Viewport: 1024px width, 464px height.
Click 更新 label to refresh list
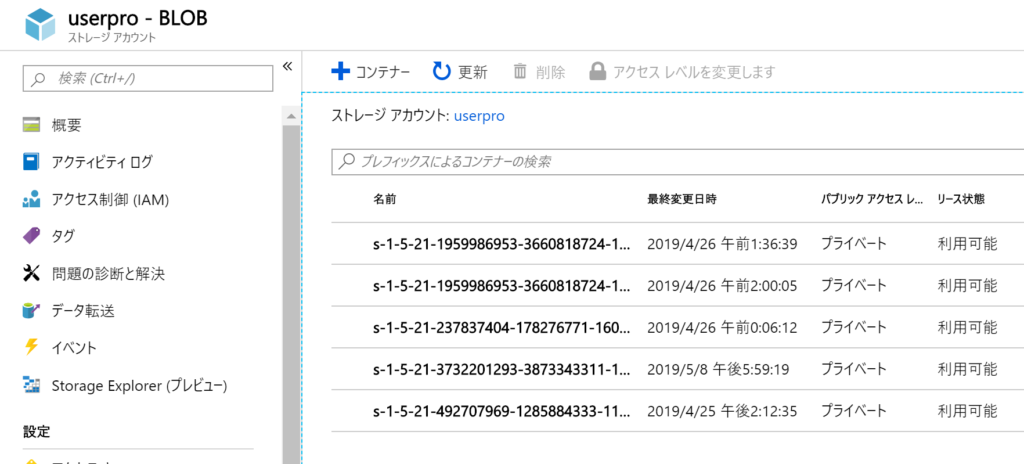(x=472, y=72)
